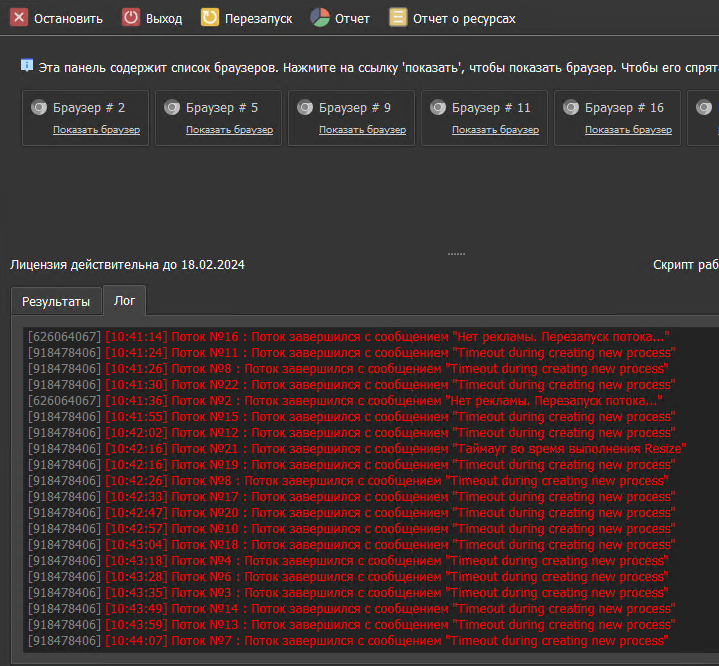Select the Лог tab

(125, 300)
